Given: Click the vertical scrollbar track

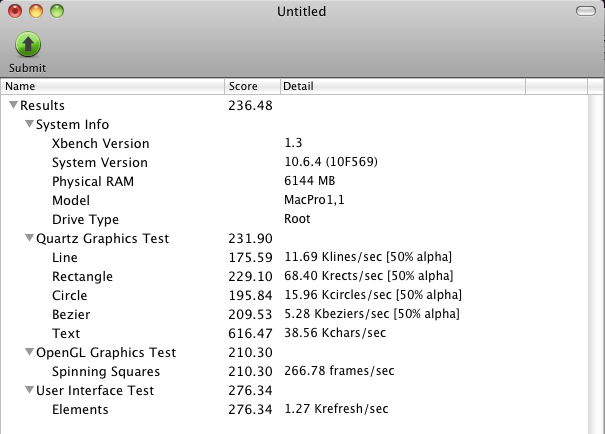Looking at the screenshot, I should (596, 264).
